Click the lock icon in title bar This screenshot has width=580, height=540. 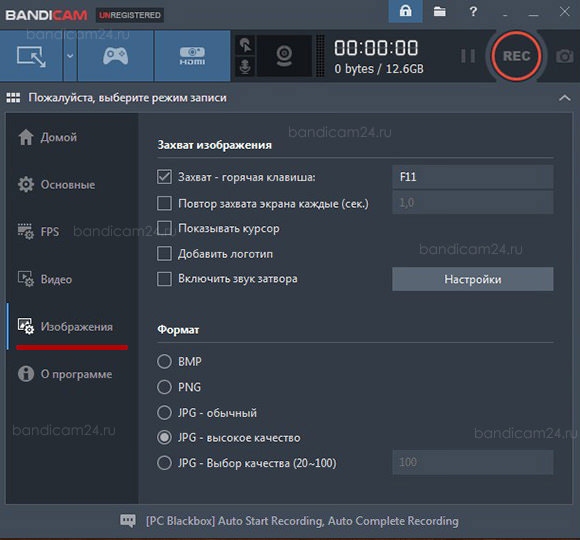pyautogui.click(x=405, y=11)
